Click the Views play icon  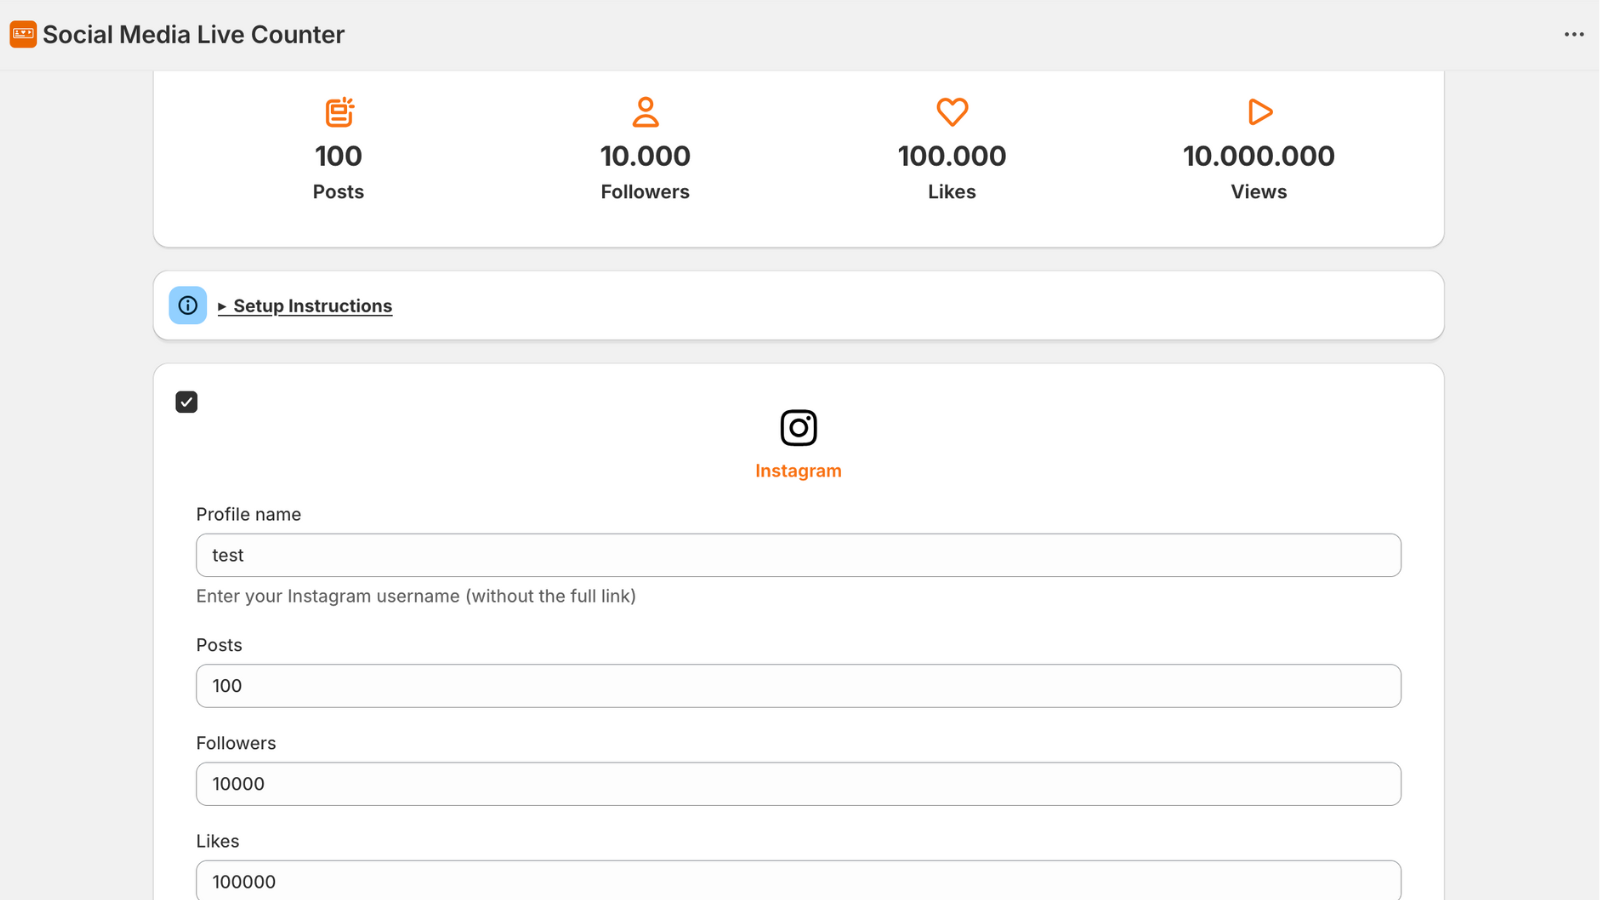[x=1259, y=112]
